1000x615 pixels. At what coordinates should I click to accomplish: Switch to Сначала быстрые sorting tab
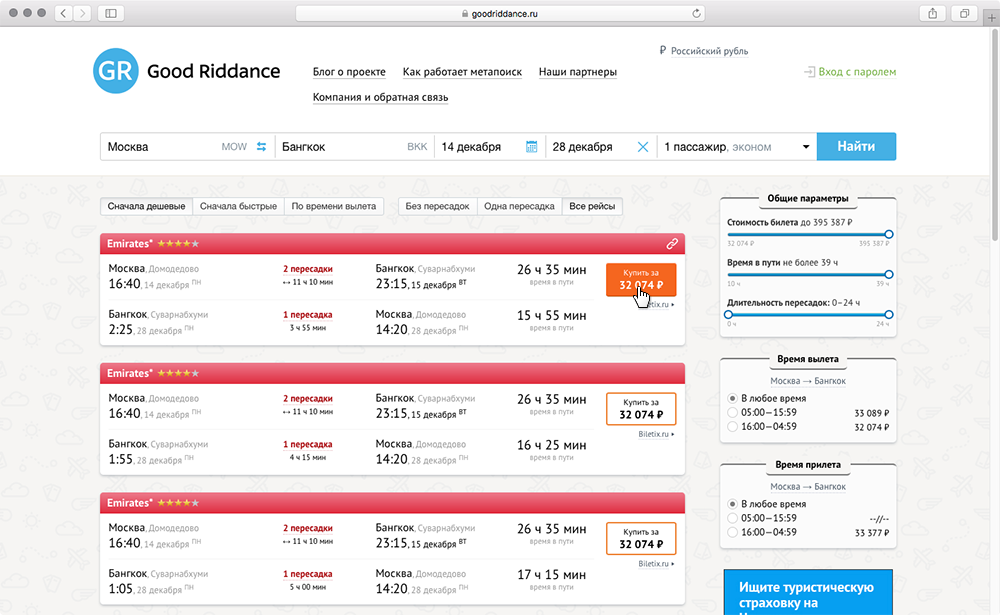(238, 206)
